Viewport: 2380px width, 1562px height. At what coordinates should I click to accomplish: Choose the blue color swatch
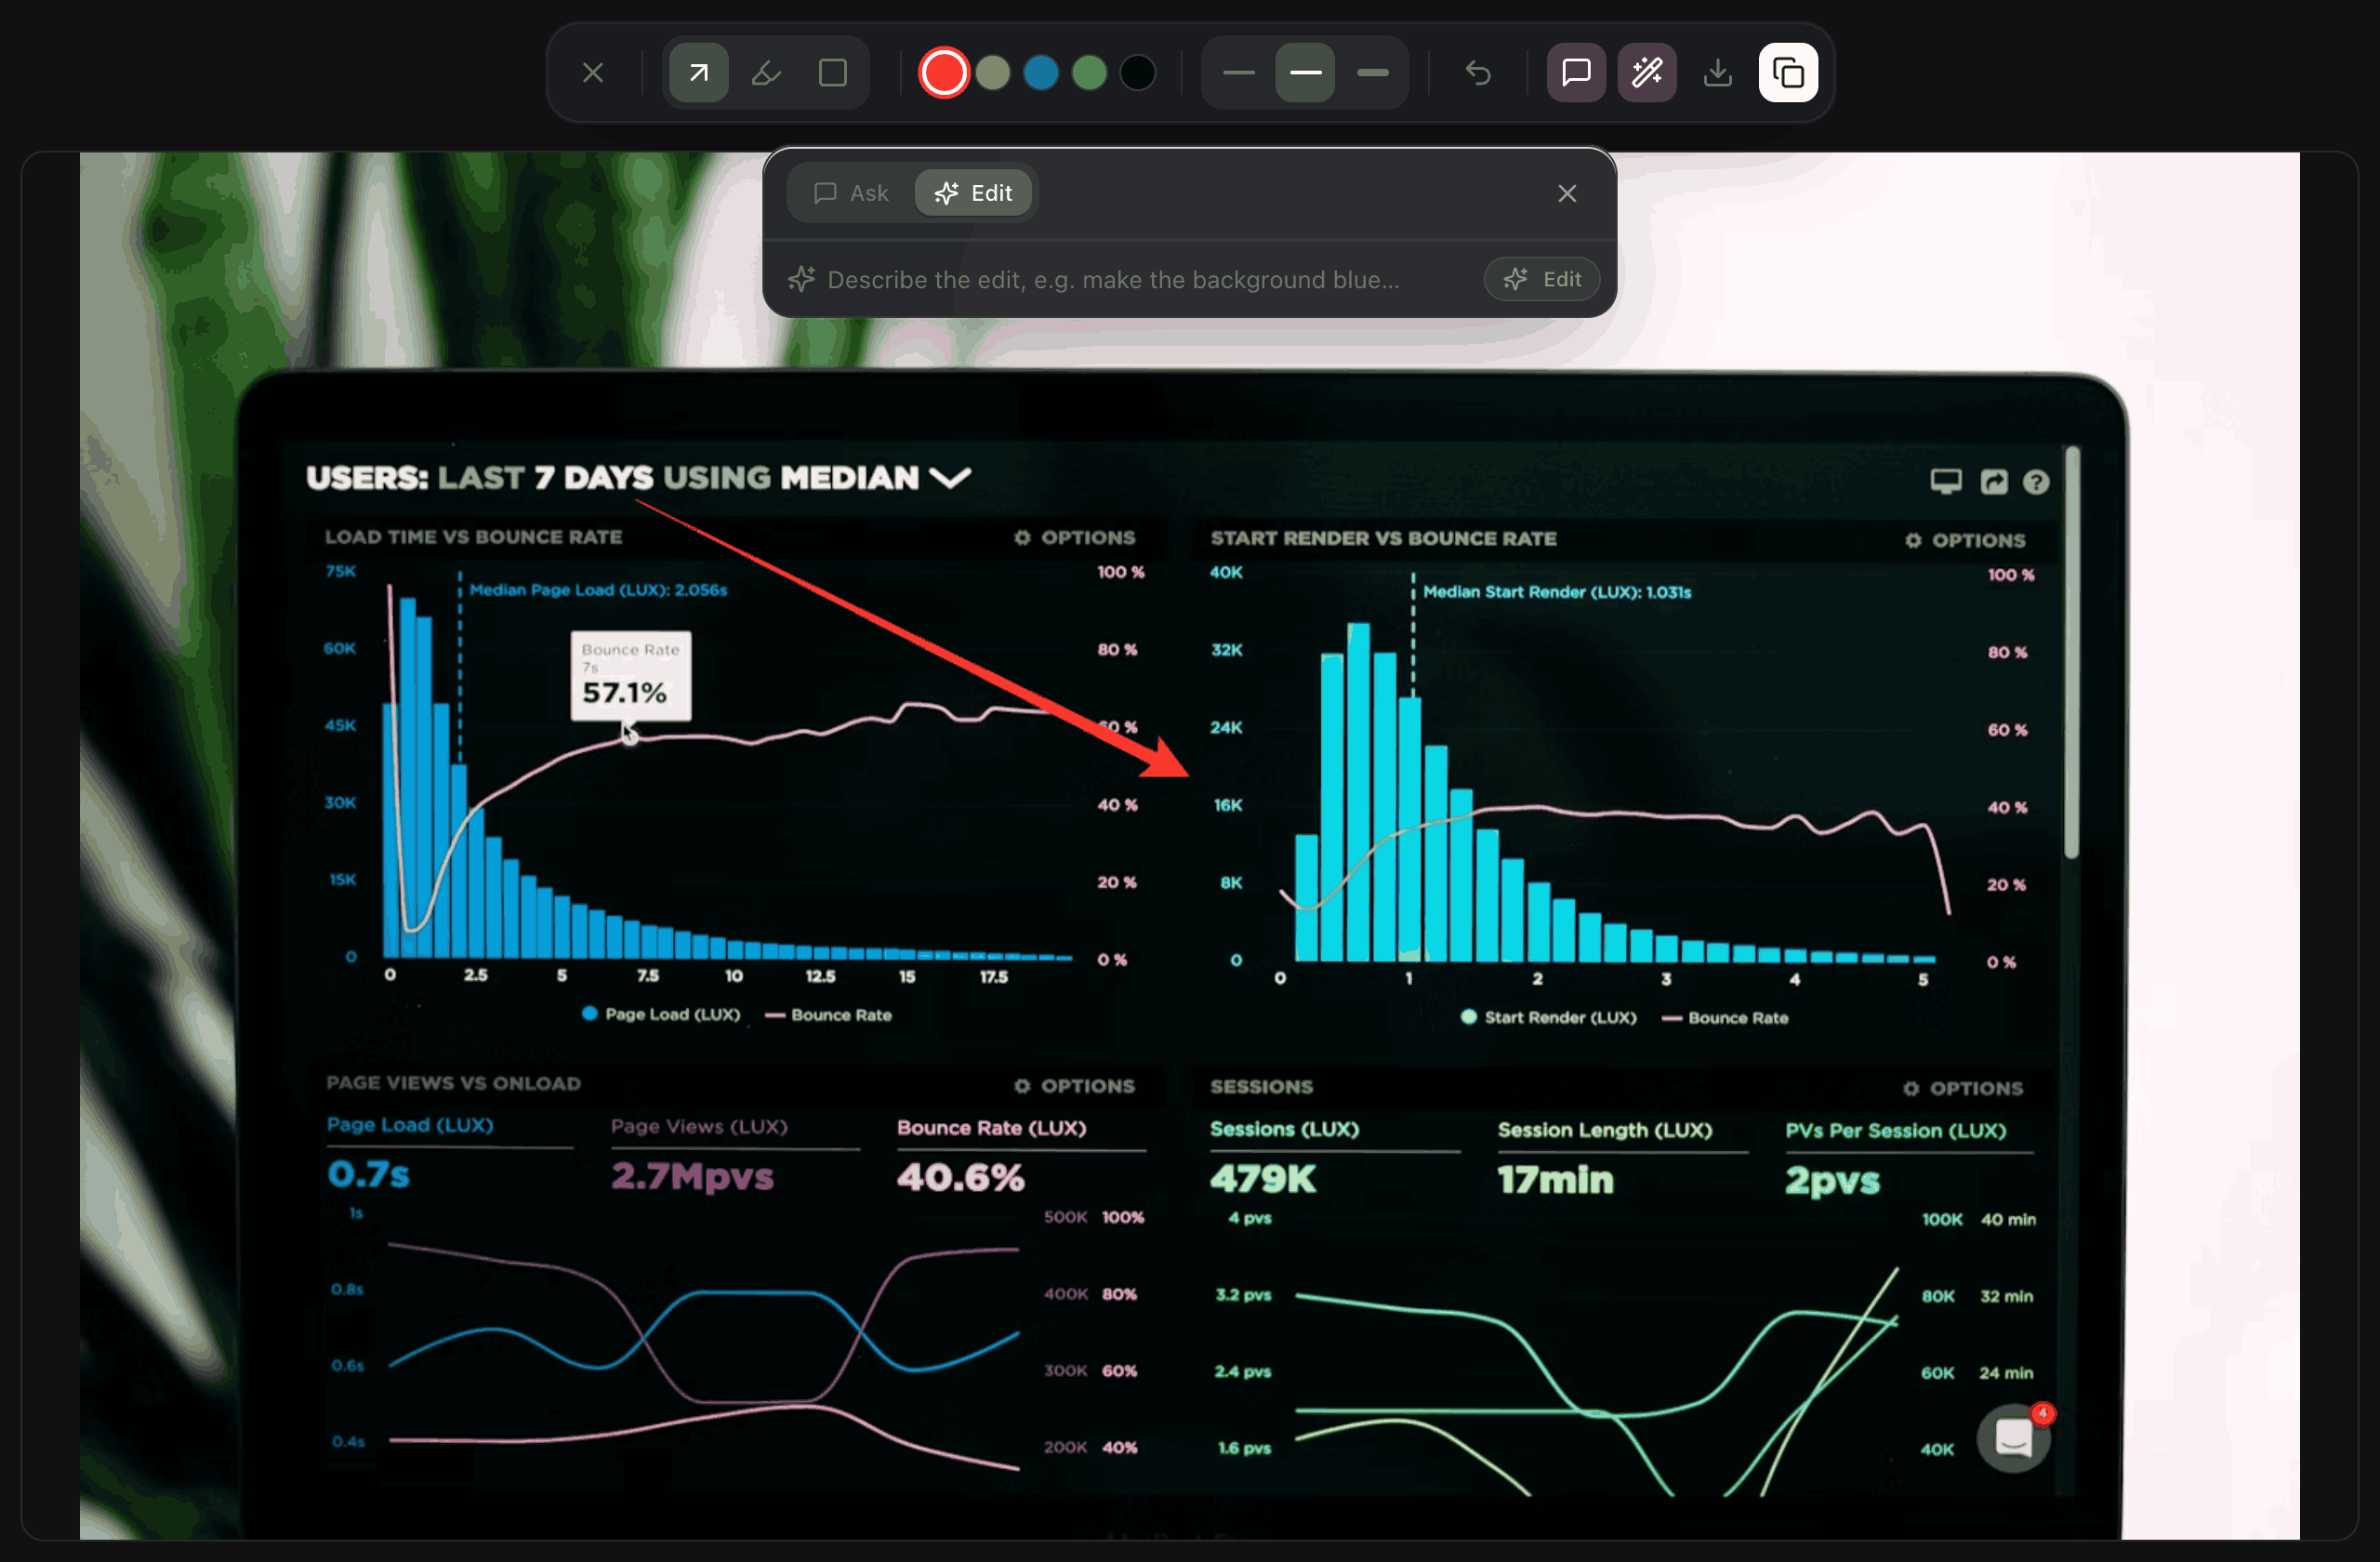tap(1041, 73)
